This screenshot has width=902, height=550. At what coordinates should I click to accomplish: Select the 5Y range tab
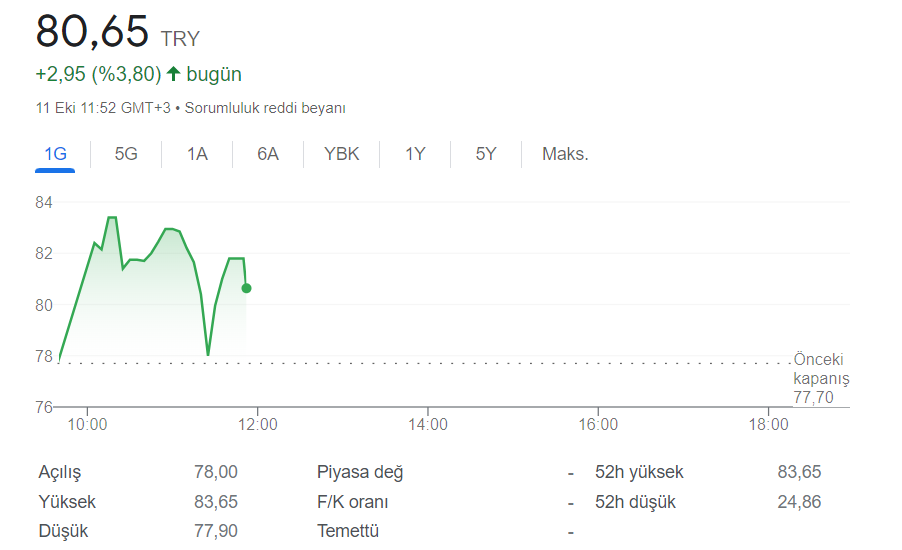tap(486, 154)
